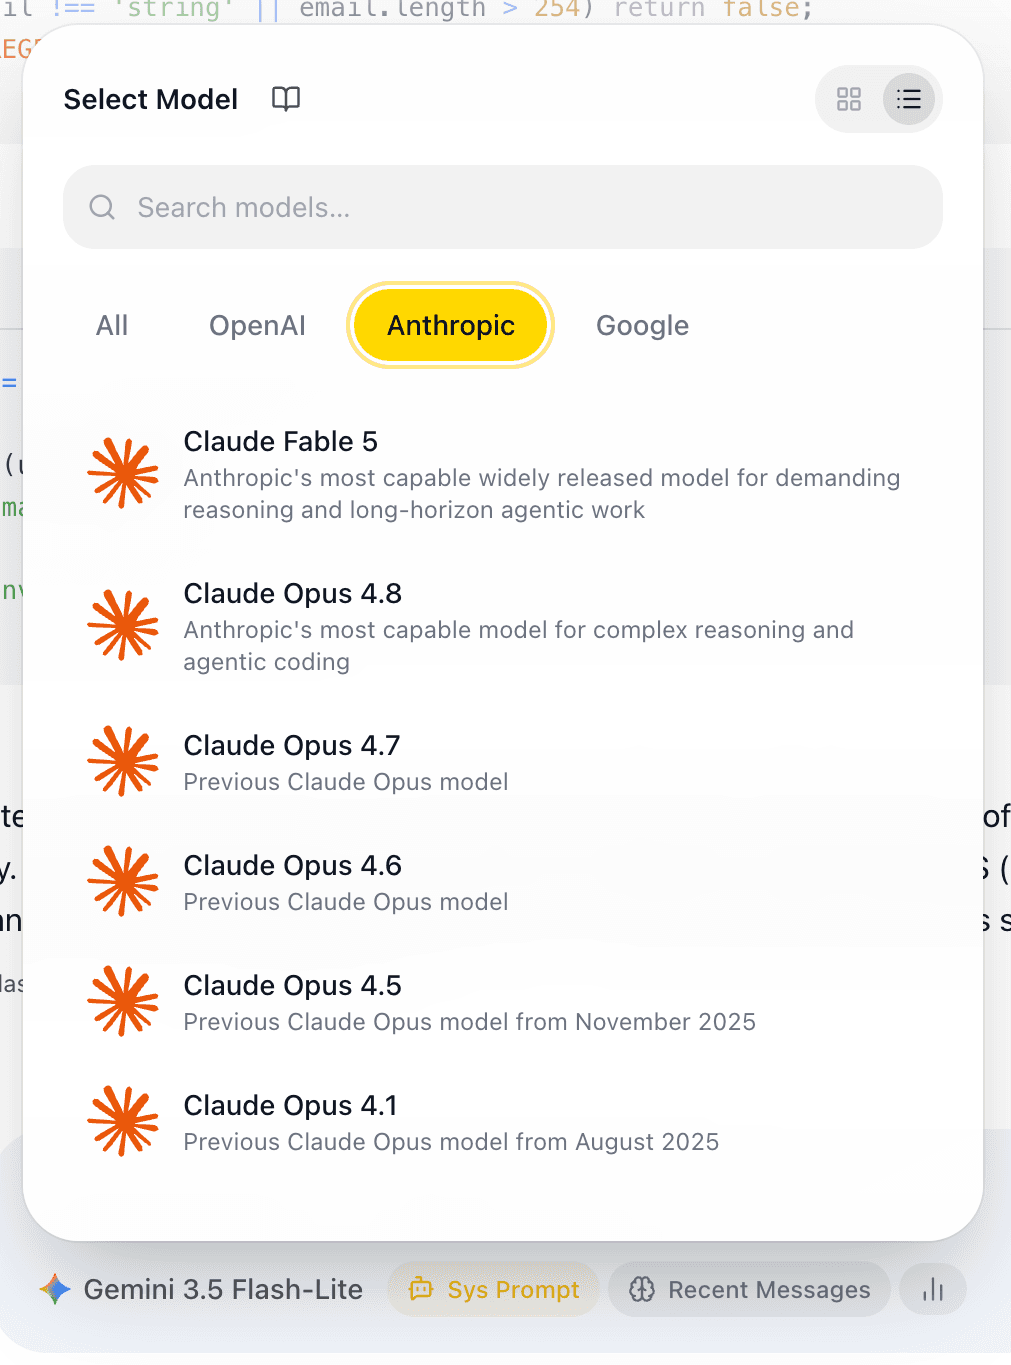Click 'Previous Claude Opus model from August 2025'

point(451,1142)
